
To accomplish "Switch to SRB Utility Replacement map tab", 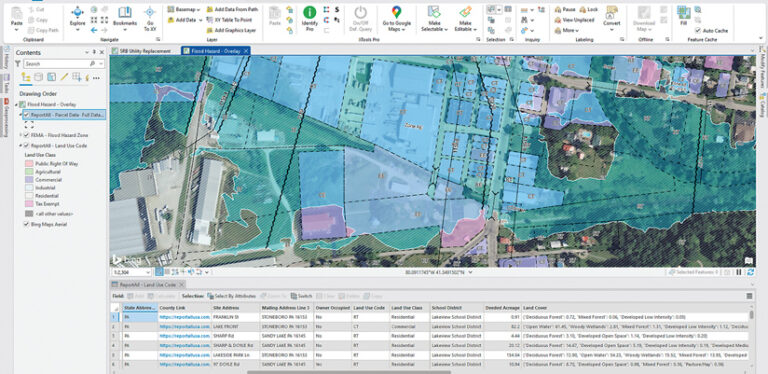I will tap(141, 51).
